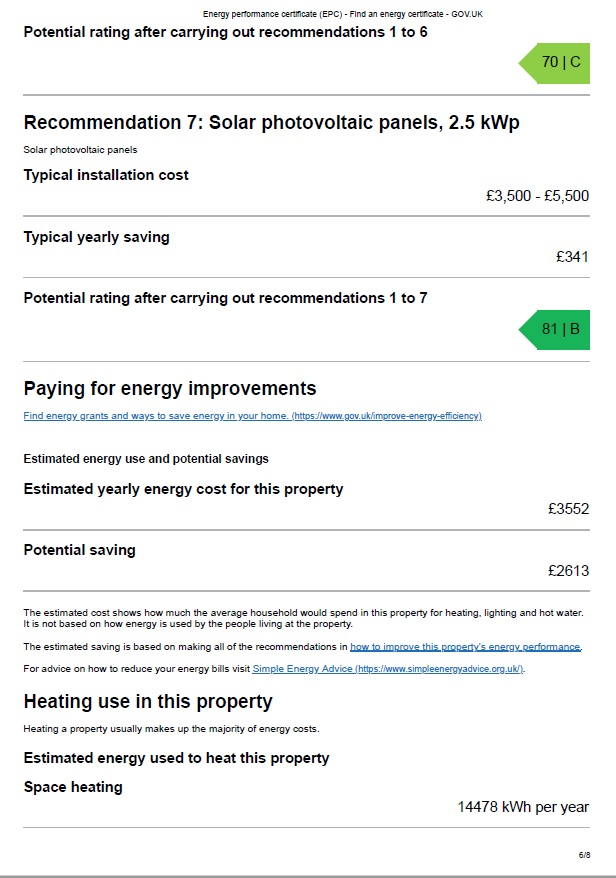Select the 14478 kWh per year figure
This screenshot has height=878, width=616.
pos(523,807)
